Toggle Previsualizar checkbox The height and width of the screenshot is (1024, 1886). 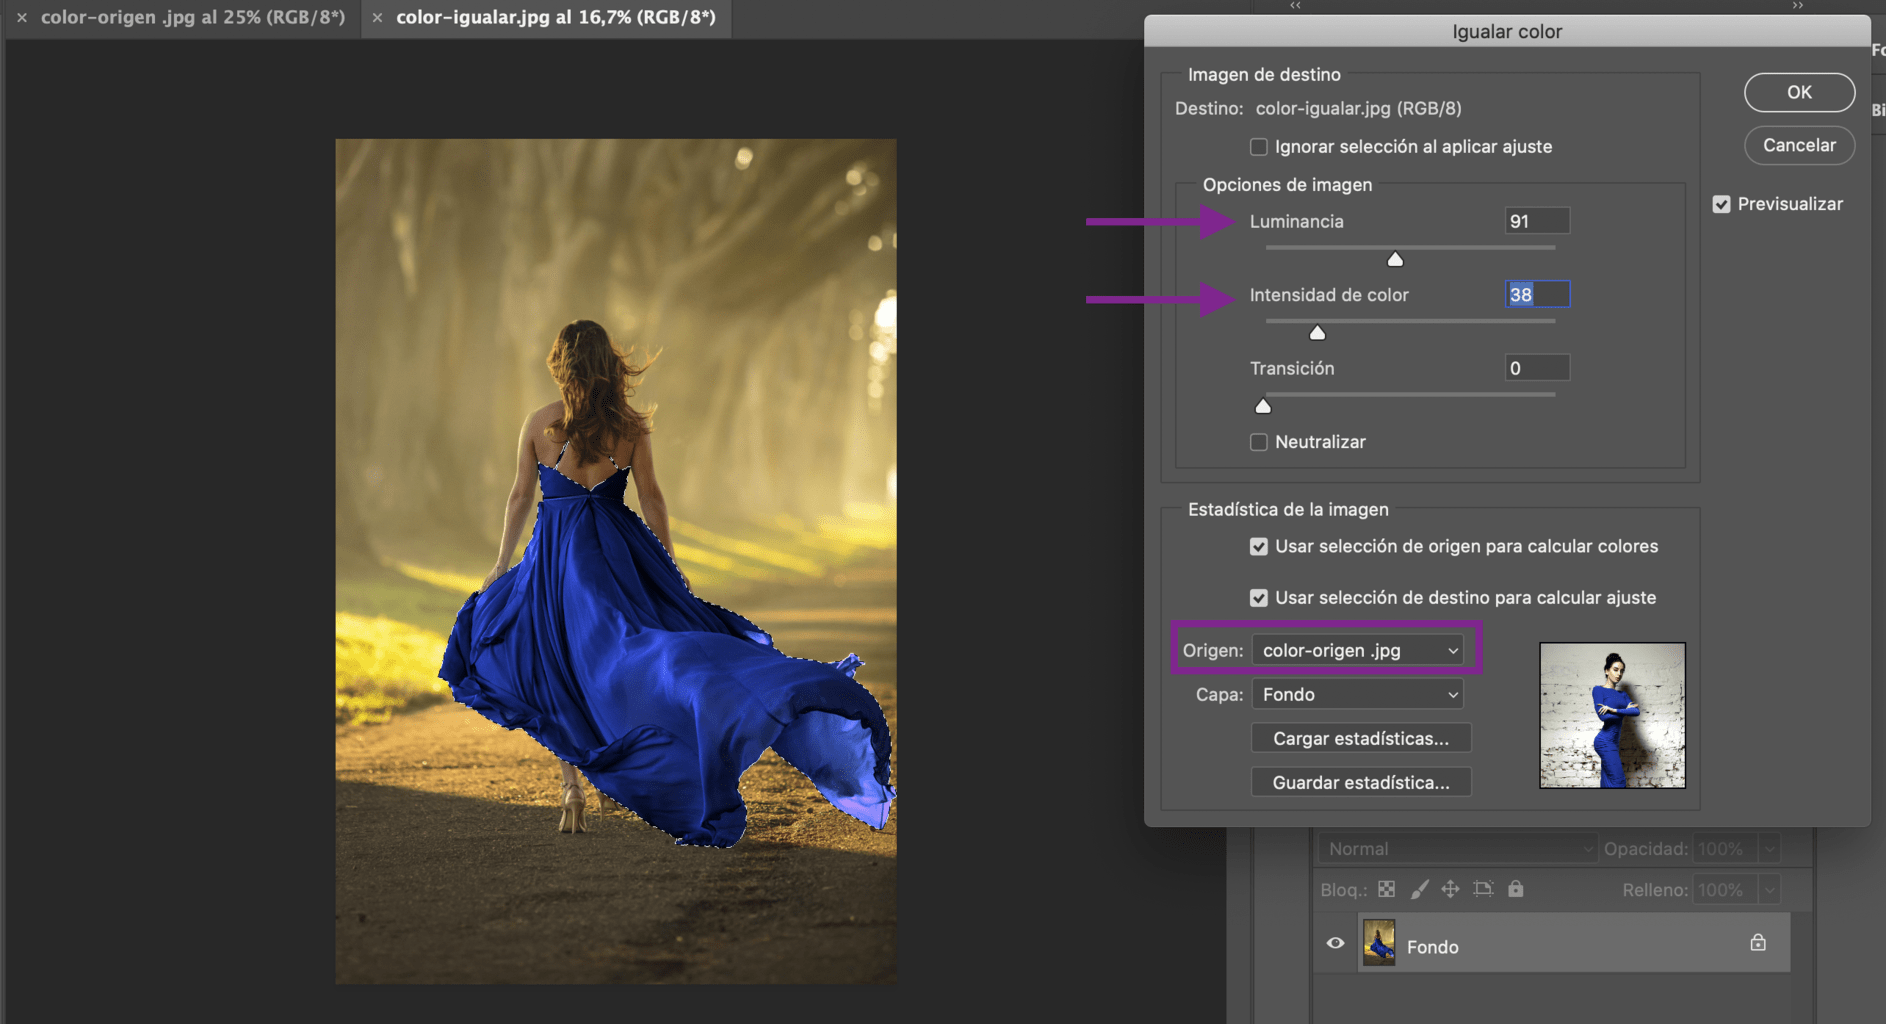click(1721, 204)
